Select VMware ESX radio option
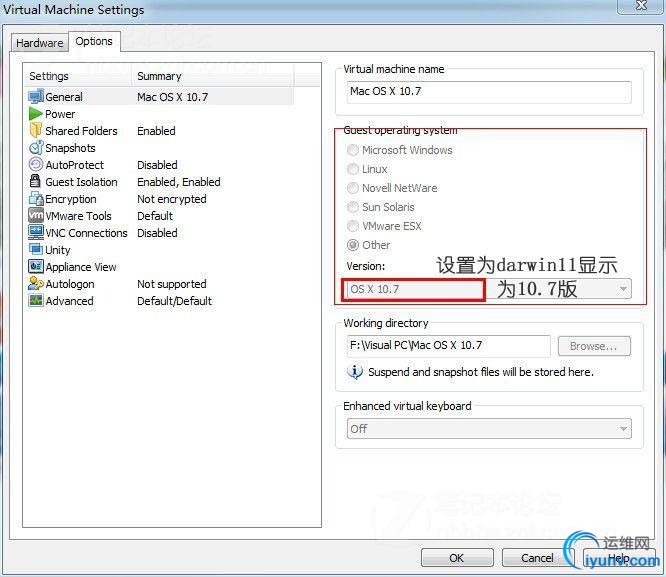This screenshot has height=577, width=666. 353,226
